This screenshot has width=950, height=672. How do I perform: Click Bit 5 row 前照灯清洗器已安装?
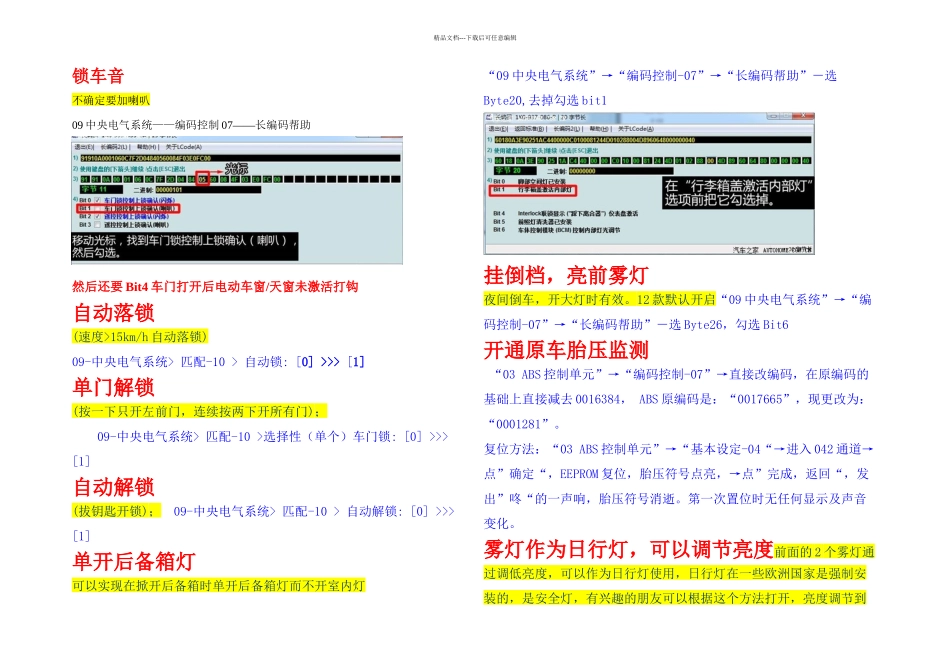point(533,222)
